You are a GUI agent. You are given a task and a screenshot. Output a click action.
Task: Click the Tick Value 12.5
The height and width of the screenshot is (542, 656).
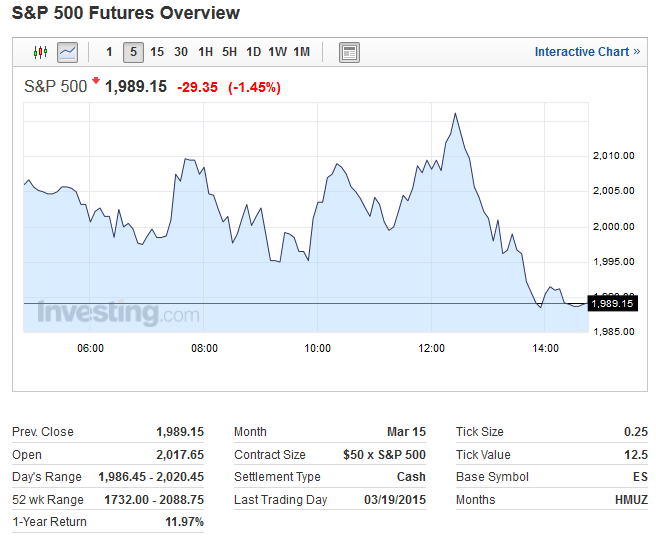[636, 455]
